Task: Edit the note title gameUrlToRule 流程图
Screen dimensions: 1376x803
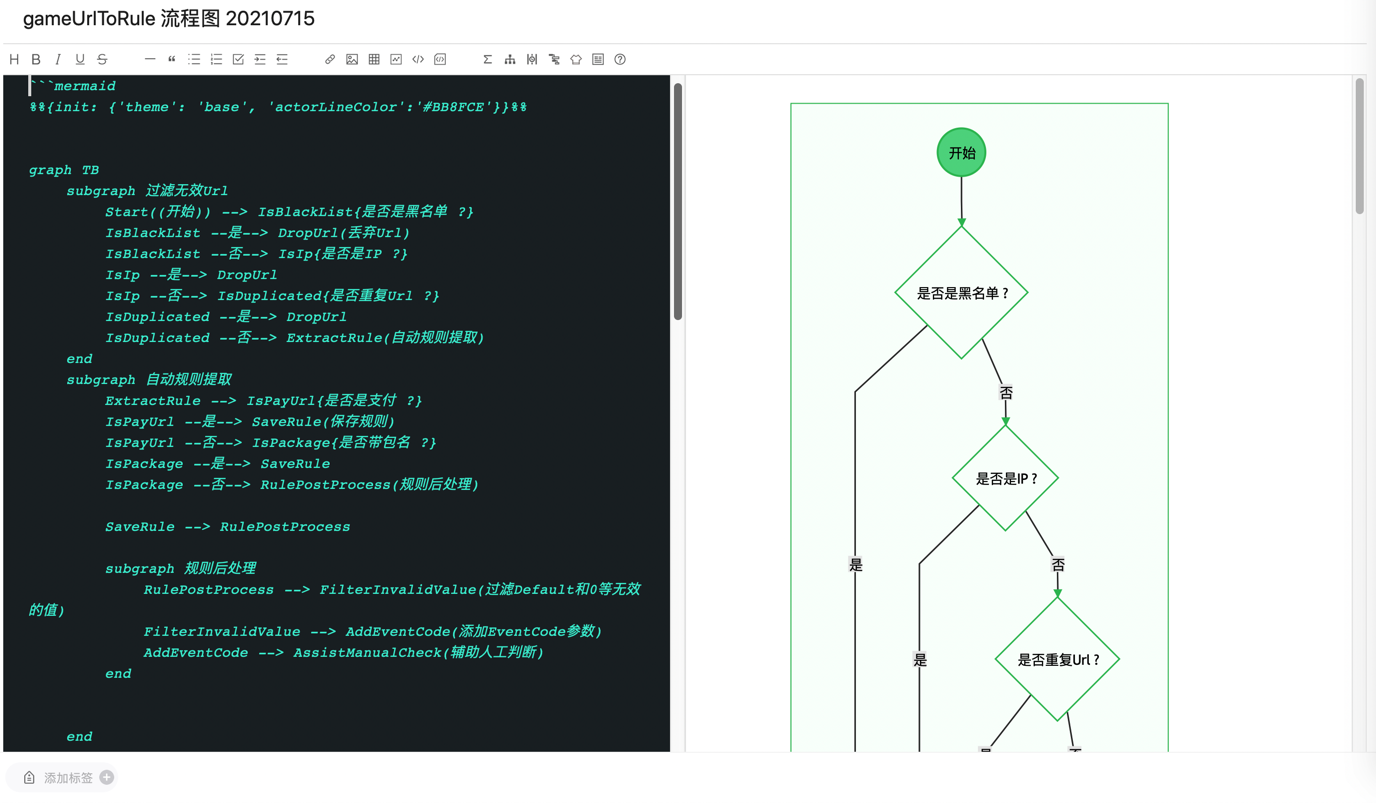Action: click(169, 19)
